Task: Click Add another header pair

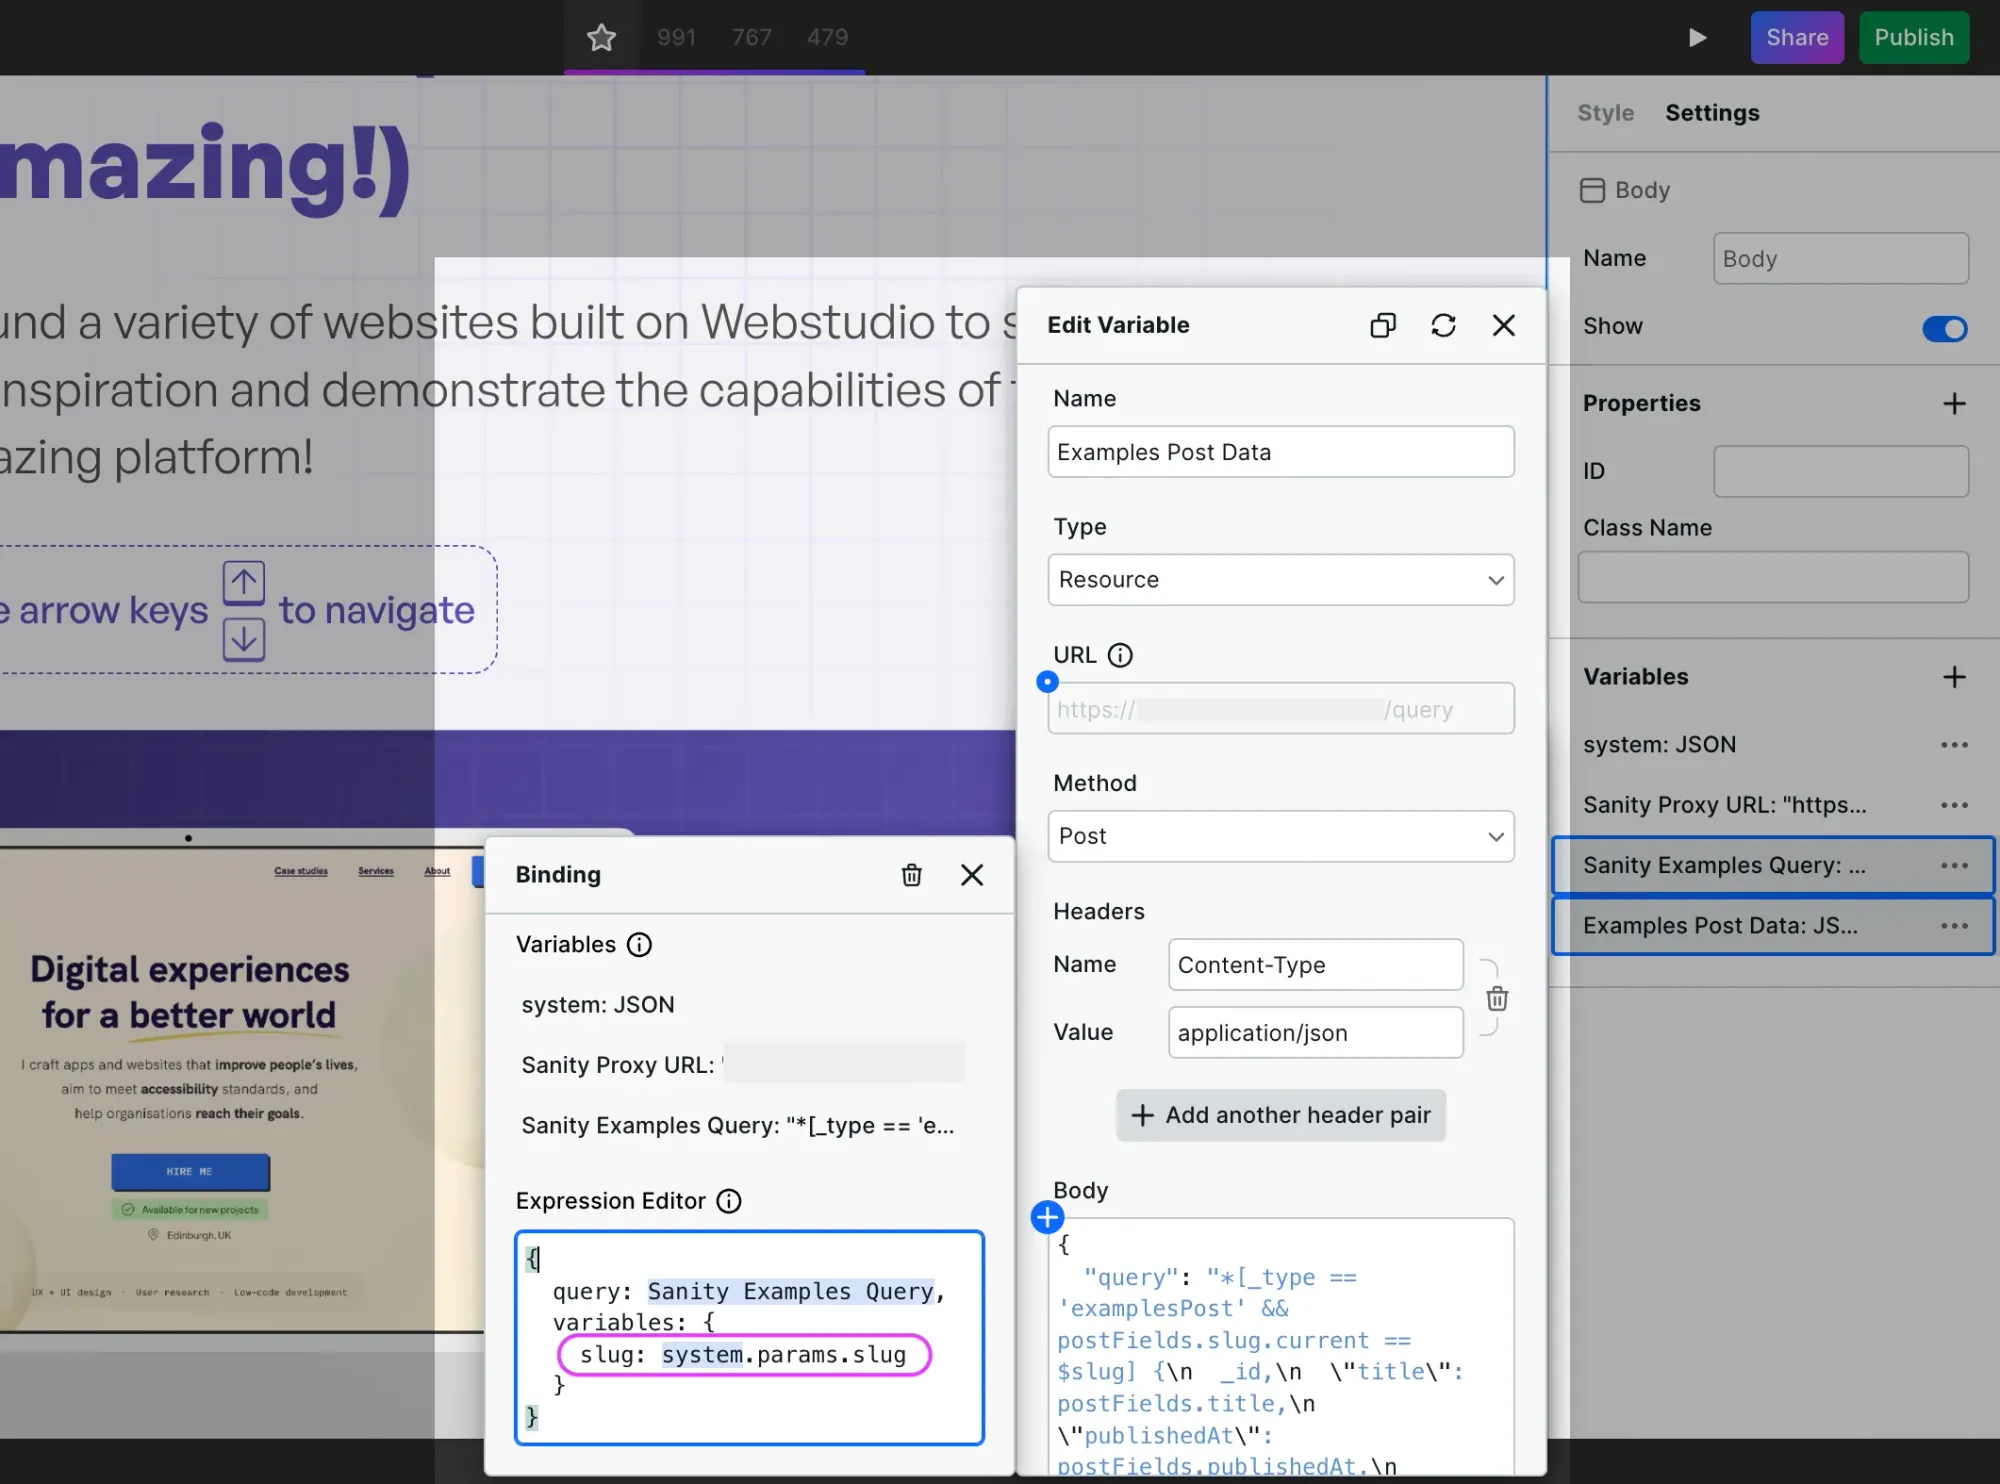Action: 1280,1115
